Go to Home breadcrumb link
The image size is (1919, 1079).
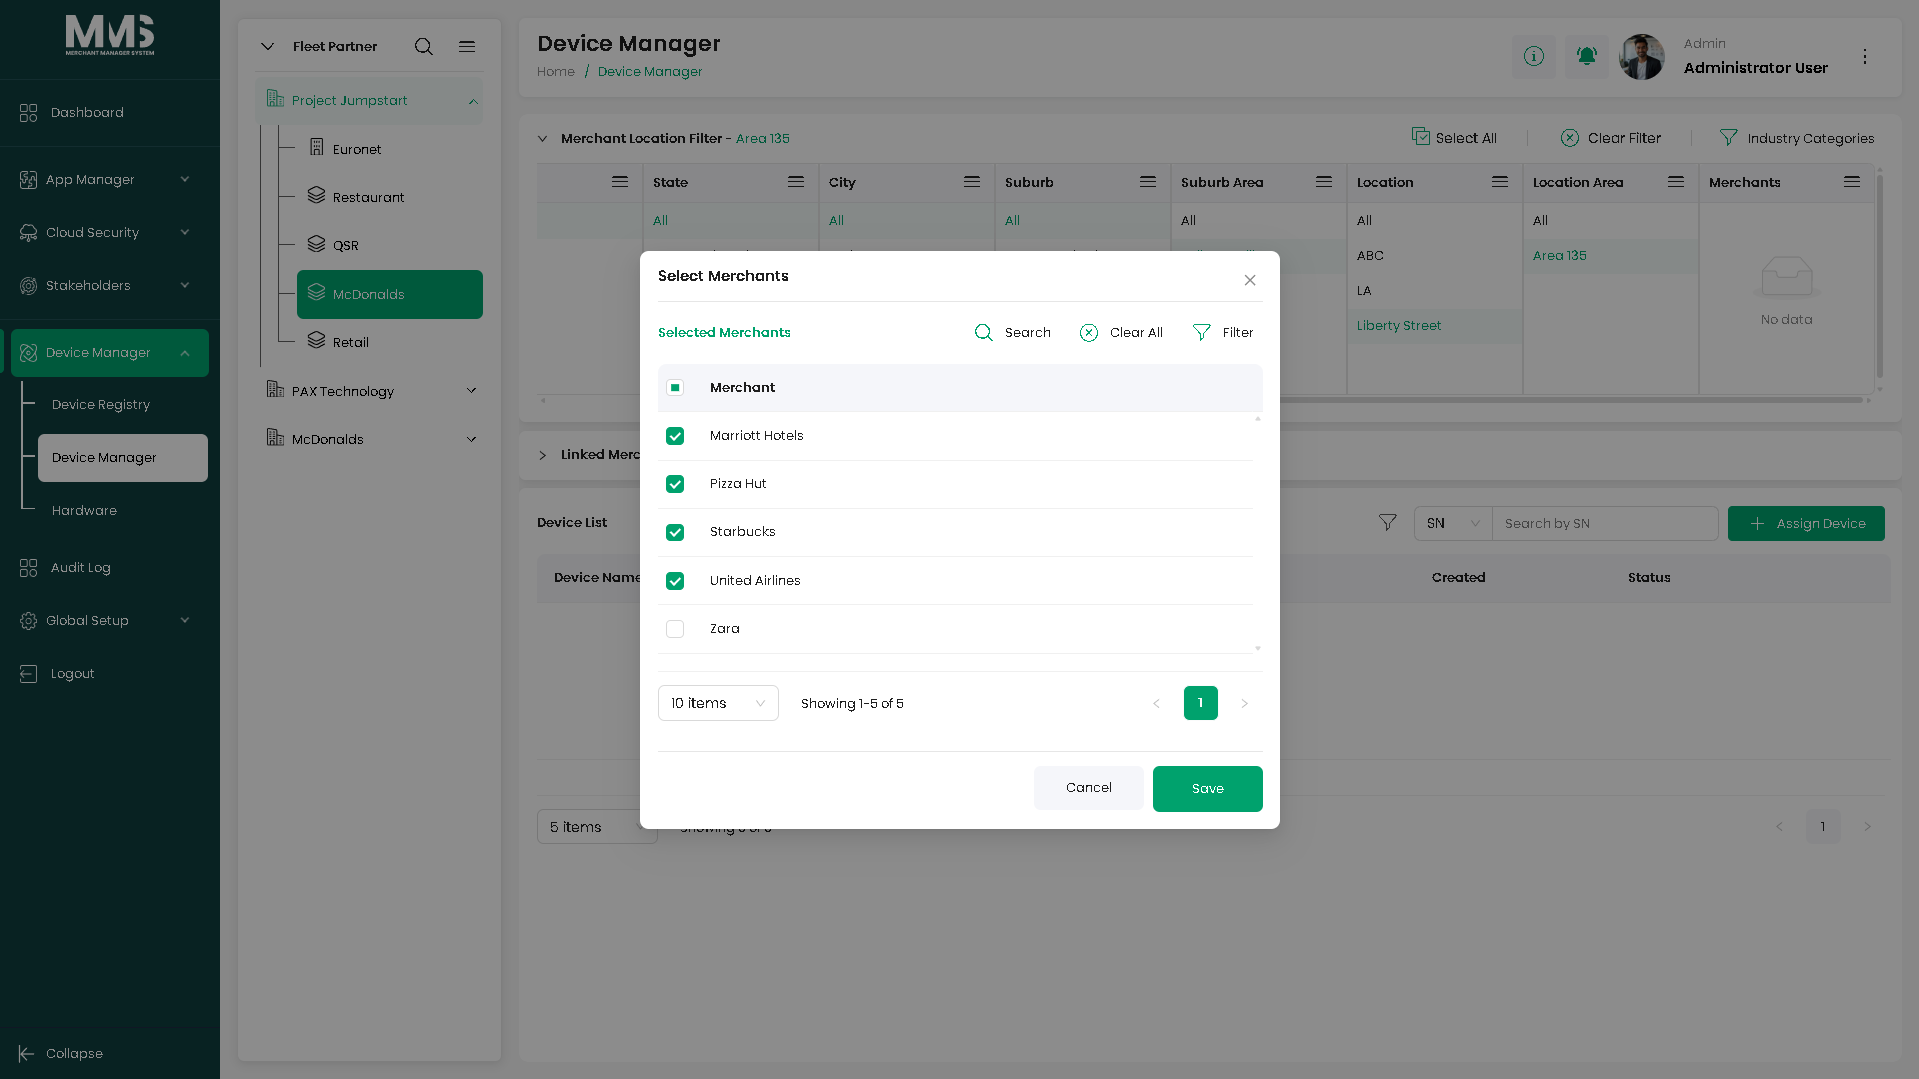point(556,72)
